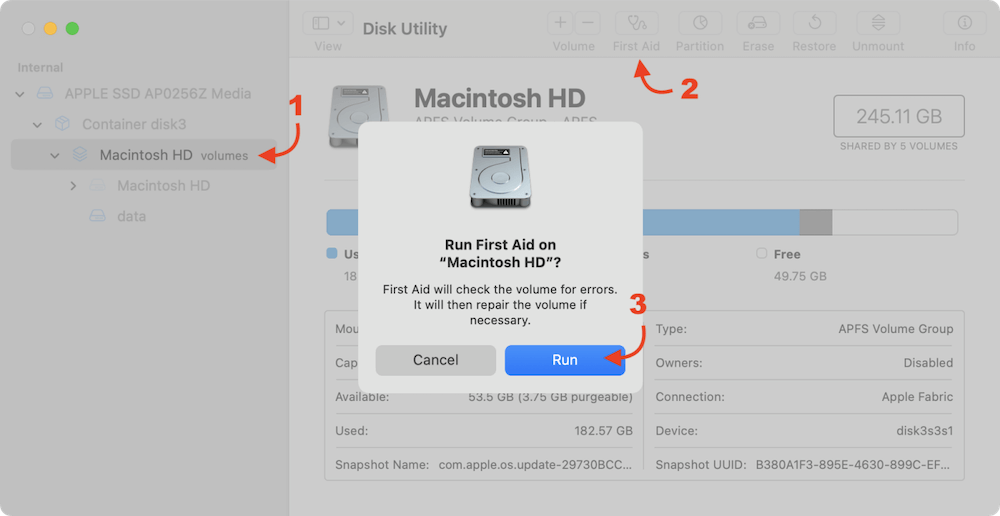This screenshot has width=1000, height=516.
Task: Click the green full-screen window button
Action: coord(72,29)
